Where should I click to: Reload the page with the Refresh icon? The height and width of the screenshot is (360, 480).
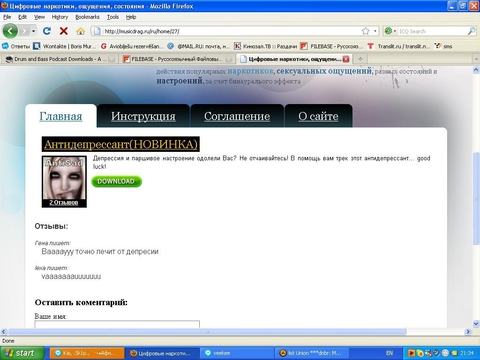47,31
